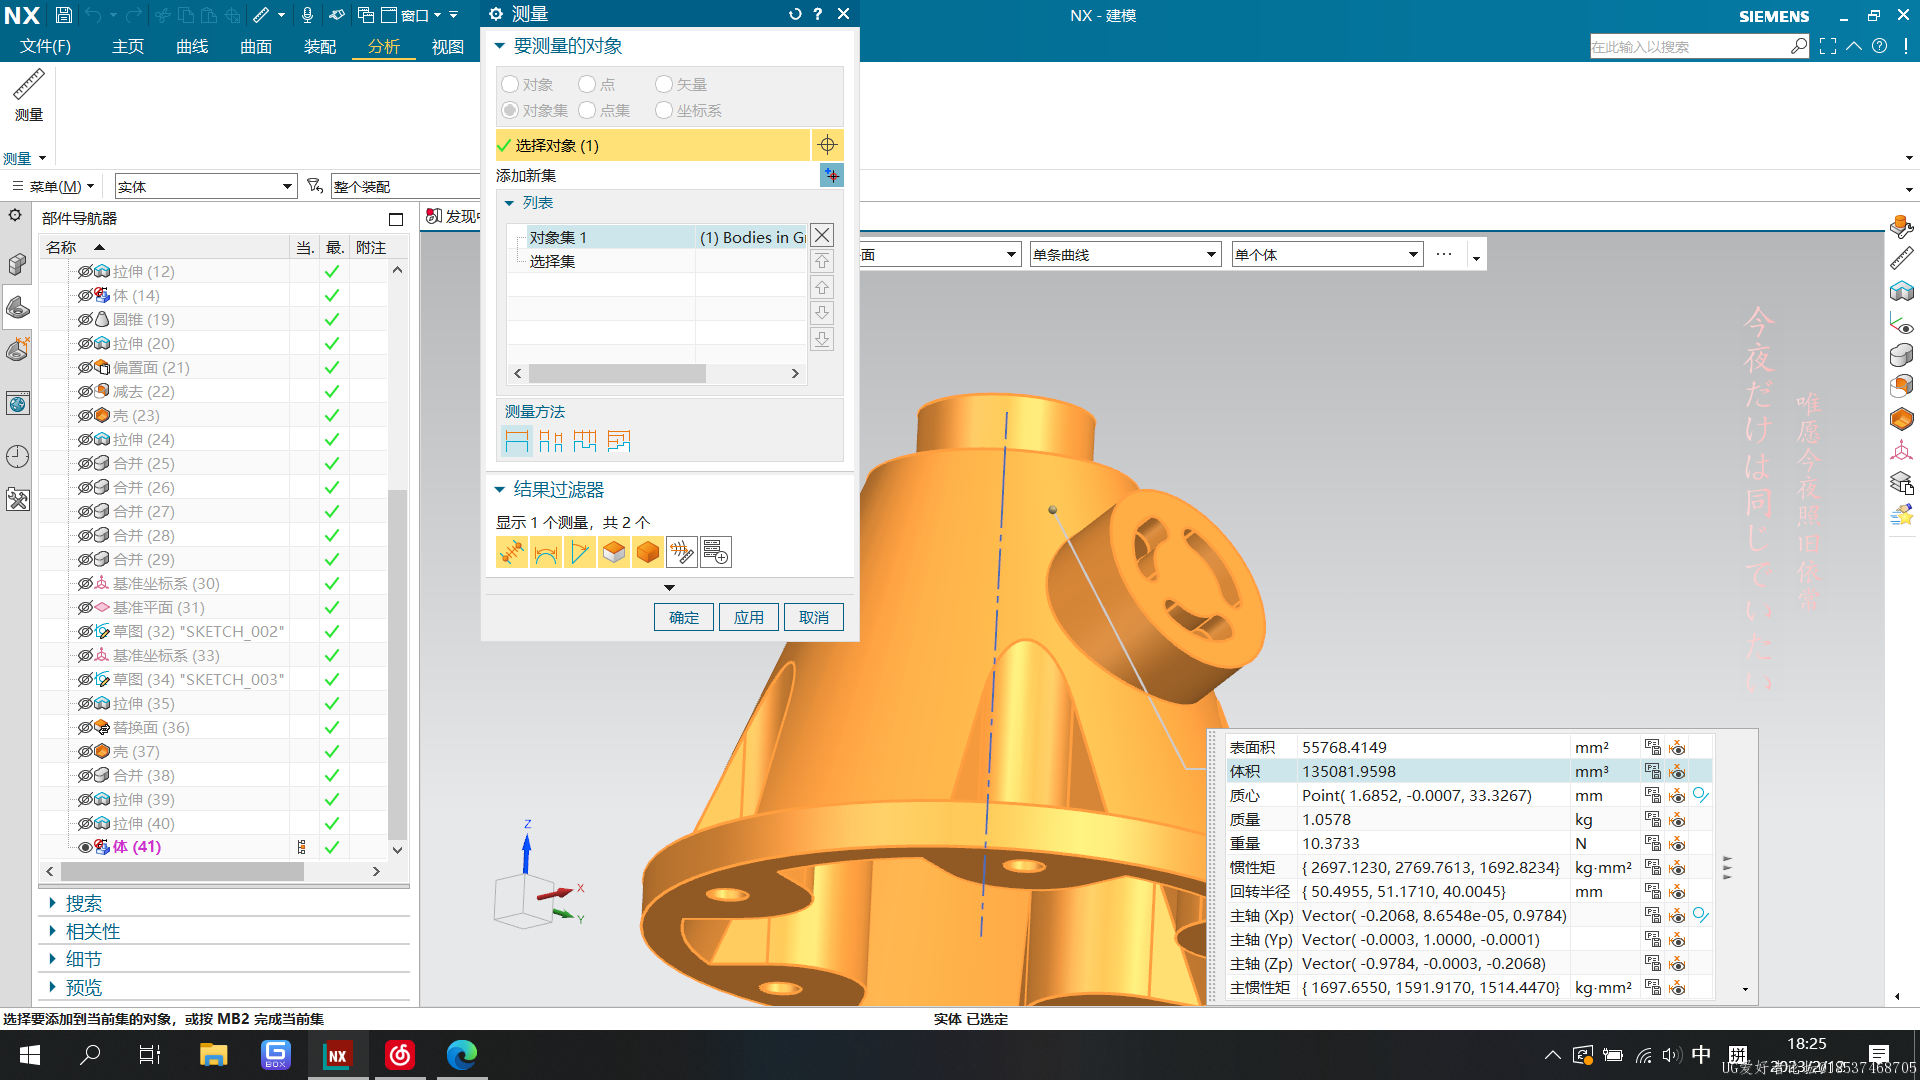Collapse the 结果过滤器 section
This screenshot has height=1080, width=1920.
point(500,490)
